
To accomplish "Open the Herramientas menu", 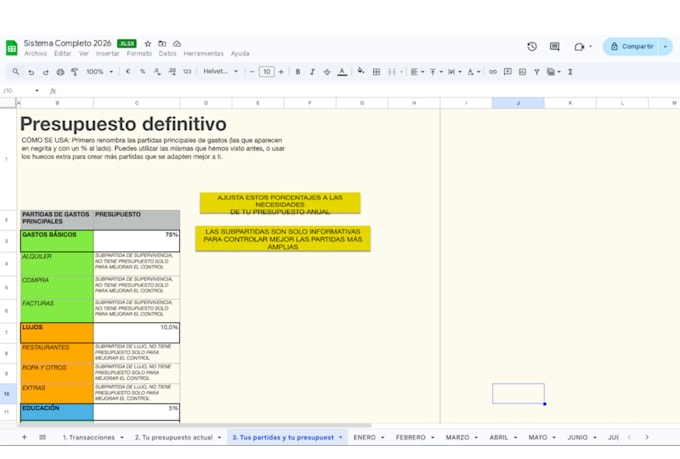I will [x=203, y=53].
